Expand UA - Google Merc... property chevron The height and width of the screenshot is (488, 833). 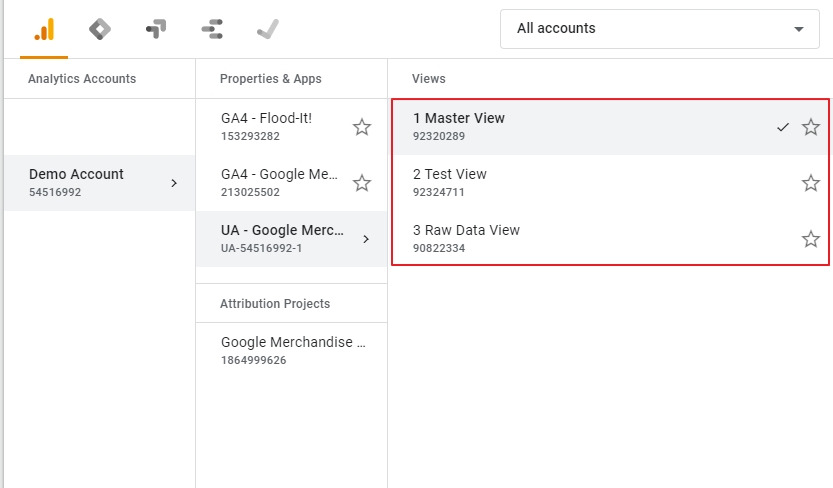click(366, 239)
